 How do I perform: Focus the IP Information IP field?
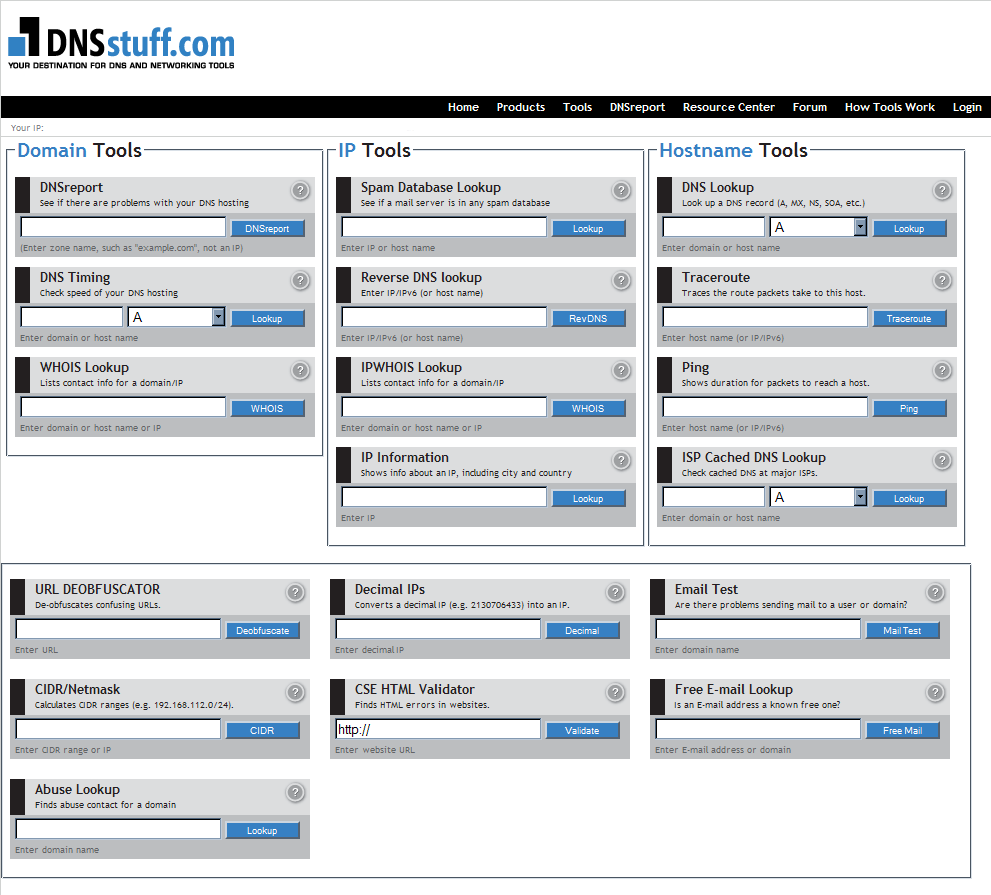(x=444, y=497)
